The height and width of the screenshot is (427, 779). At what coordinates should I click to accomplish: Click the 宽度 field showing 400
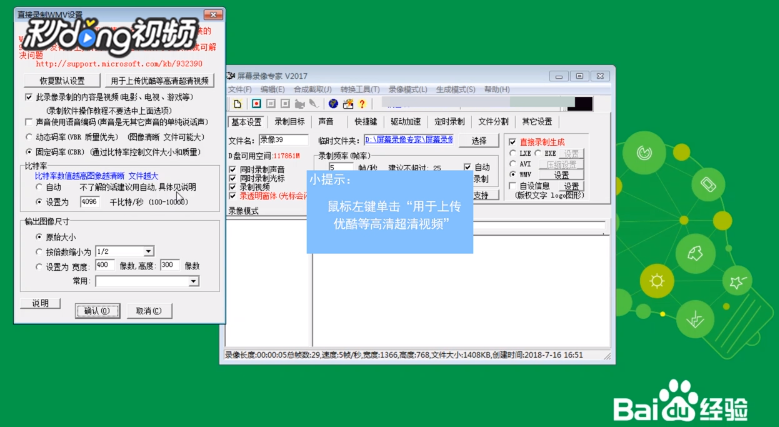pos(104,265)
